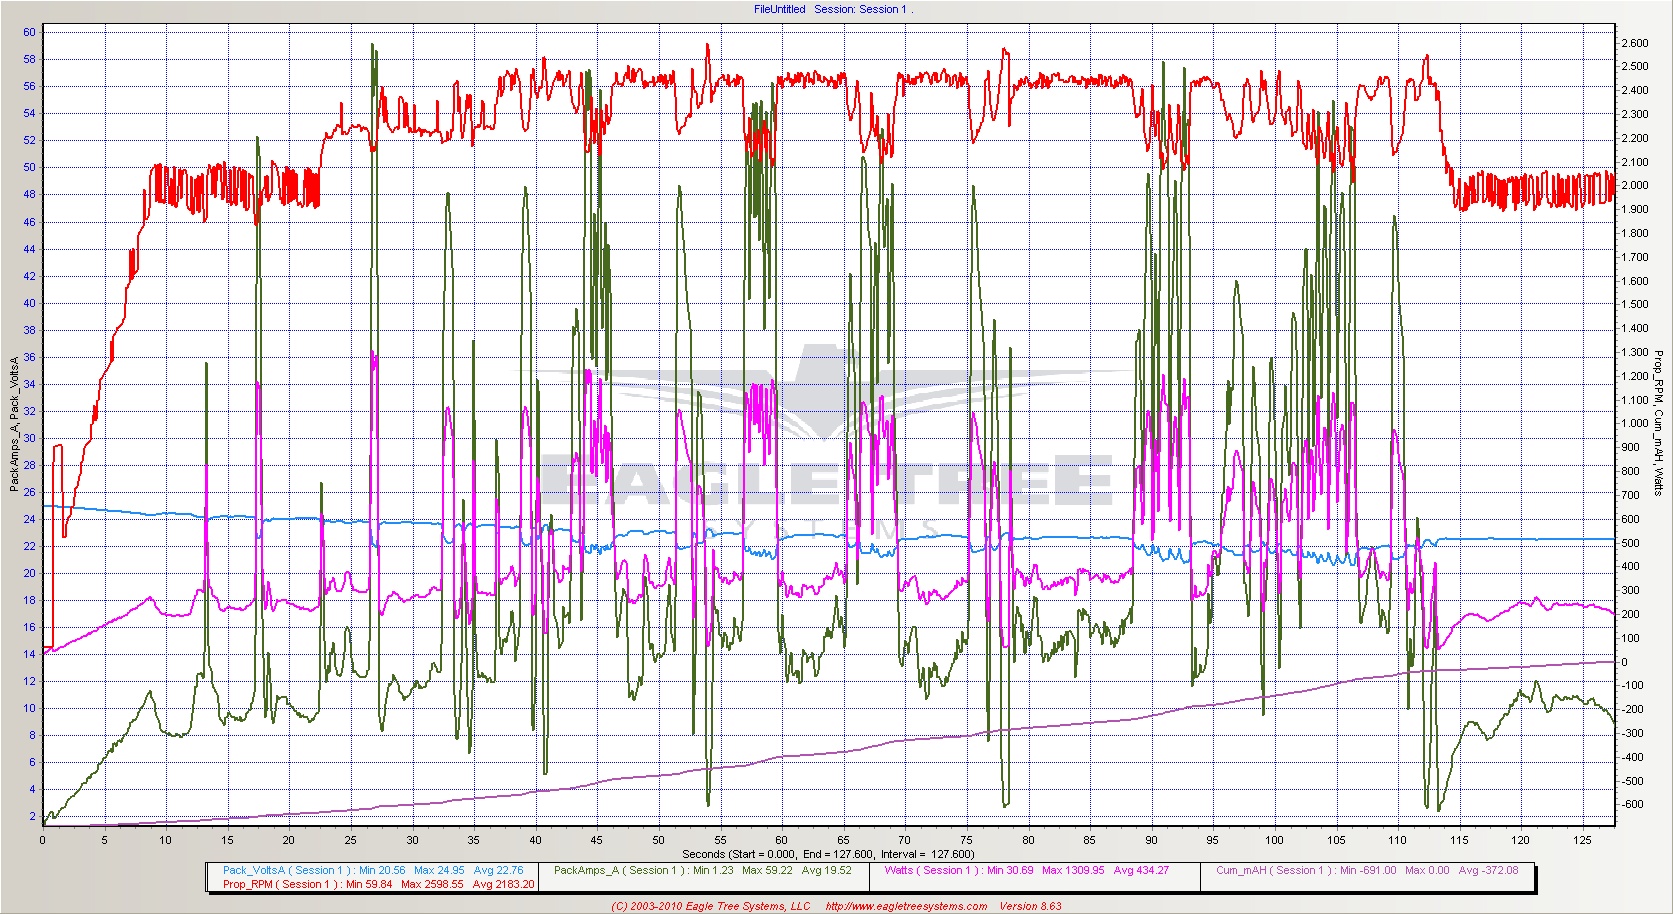Click the 58 tick on left axis
The image size is (1673, 914).
coord(29,59)
